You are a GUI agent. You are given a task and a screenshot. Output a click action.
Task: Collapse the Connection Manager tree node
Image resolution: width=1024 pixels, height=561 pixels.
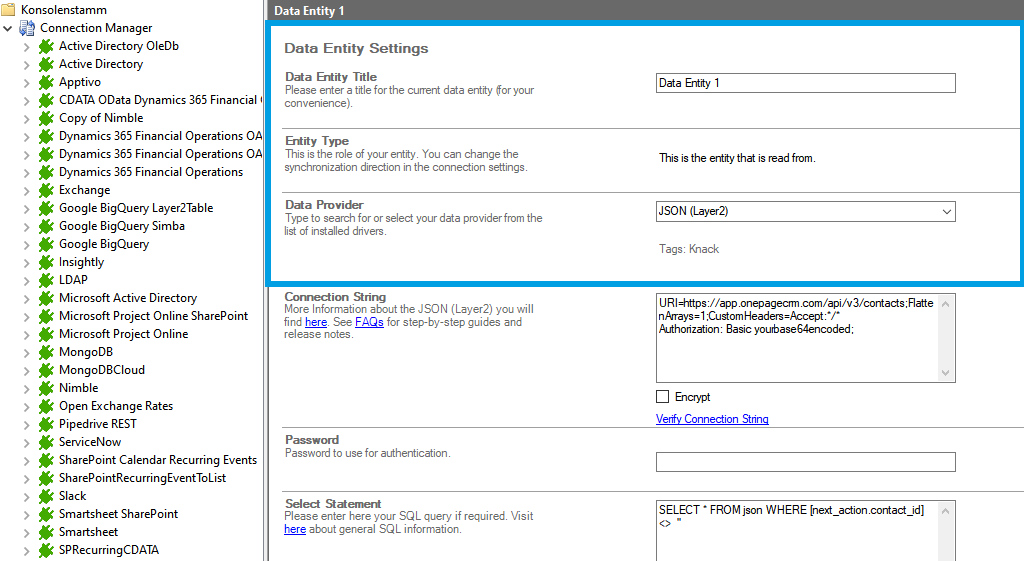pyautogui.click(x=9, y=28)
